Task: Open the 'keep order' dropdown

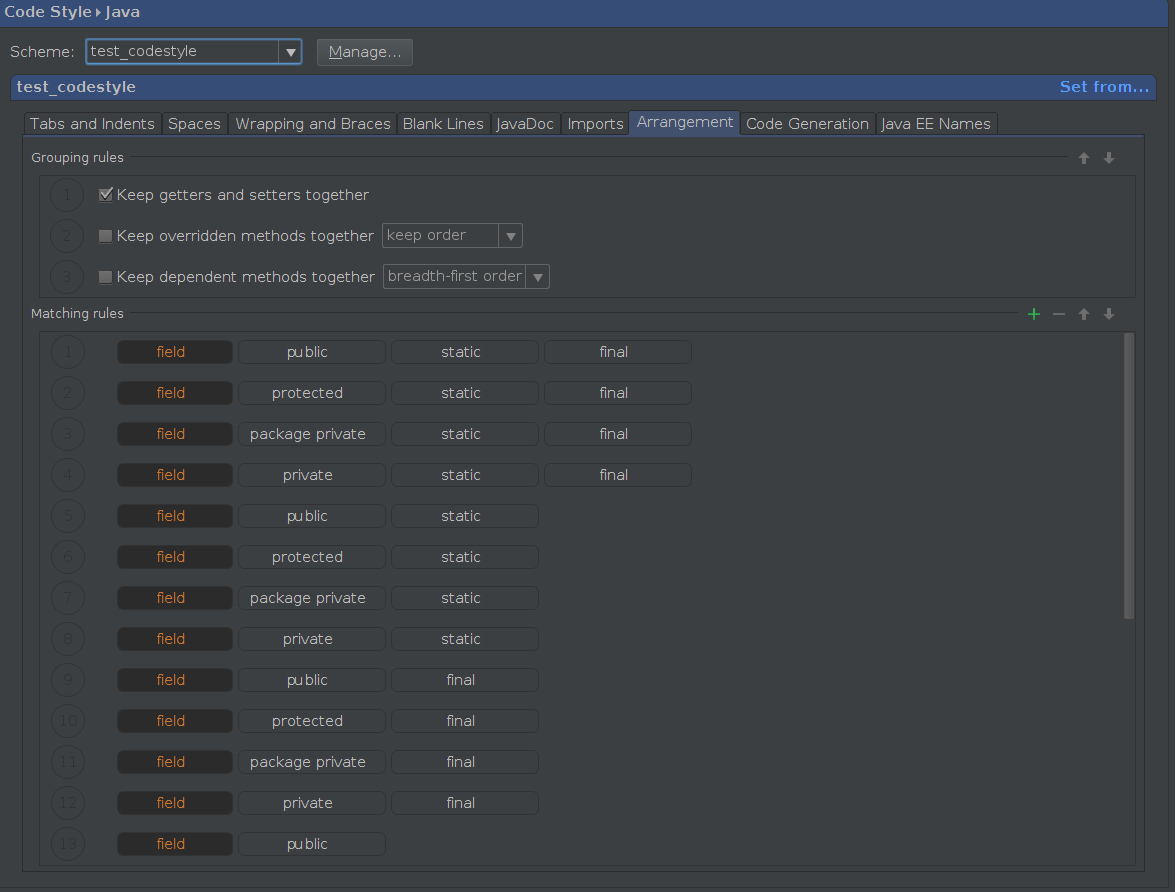Action: pyautogui.click(x=511, y=235)
